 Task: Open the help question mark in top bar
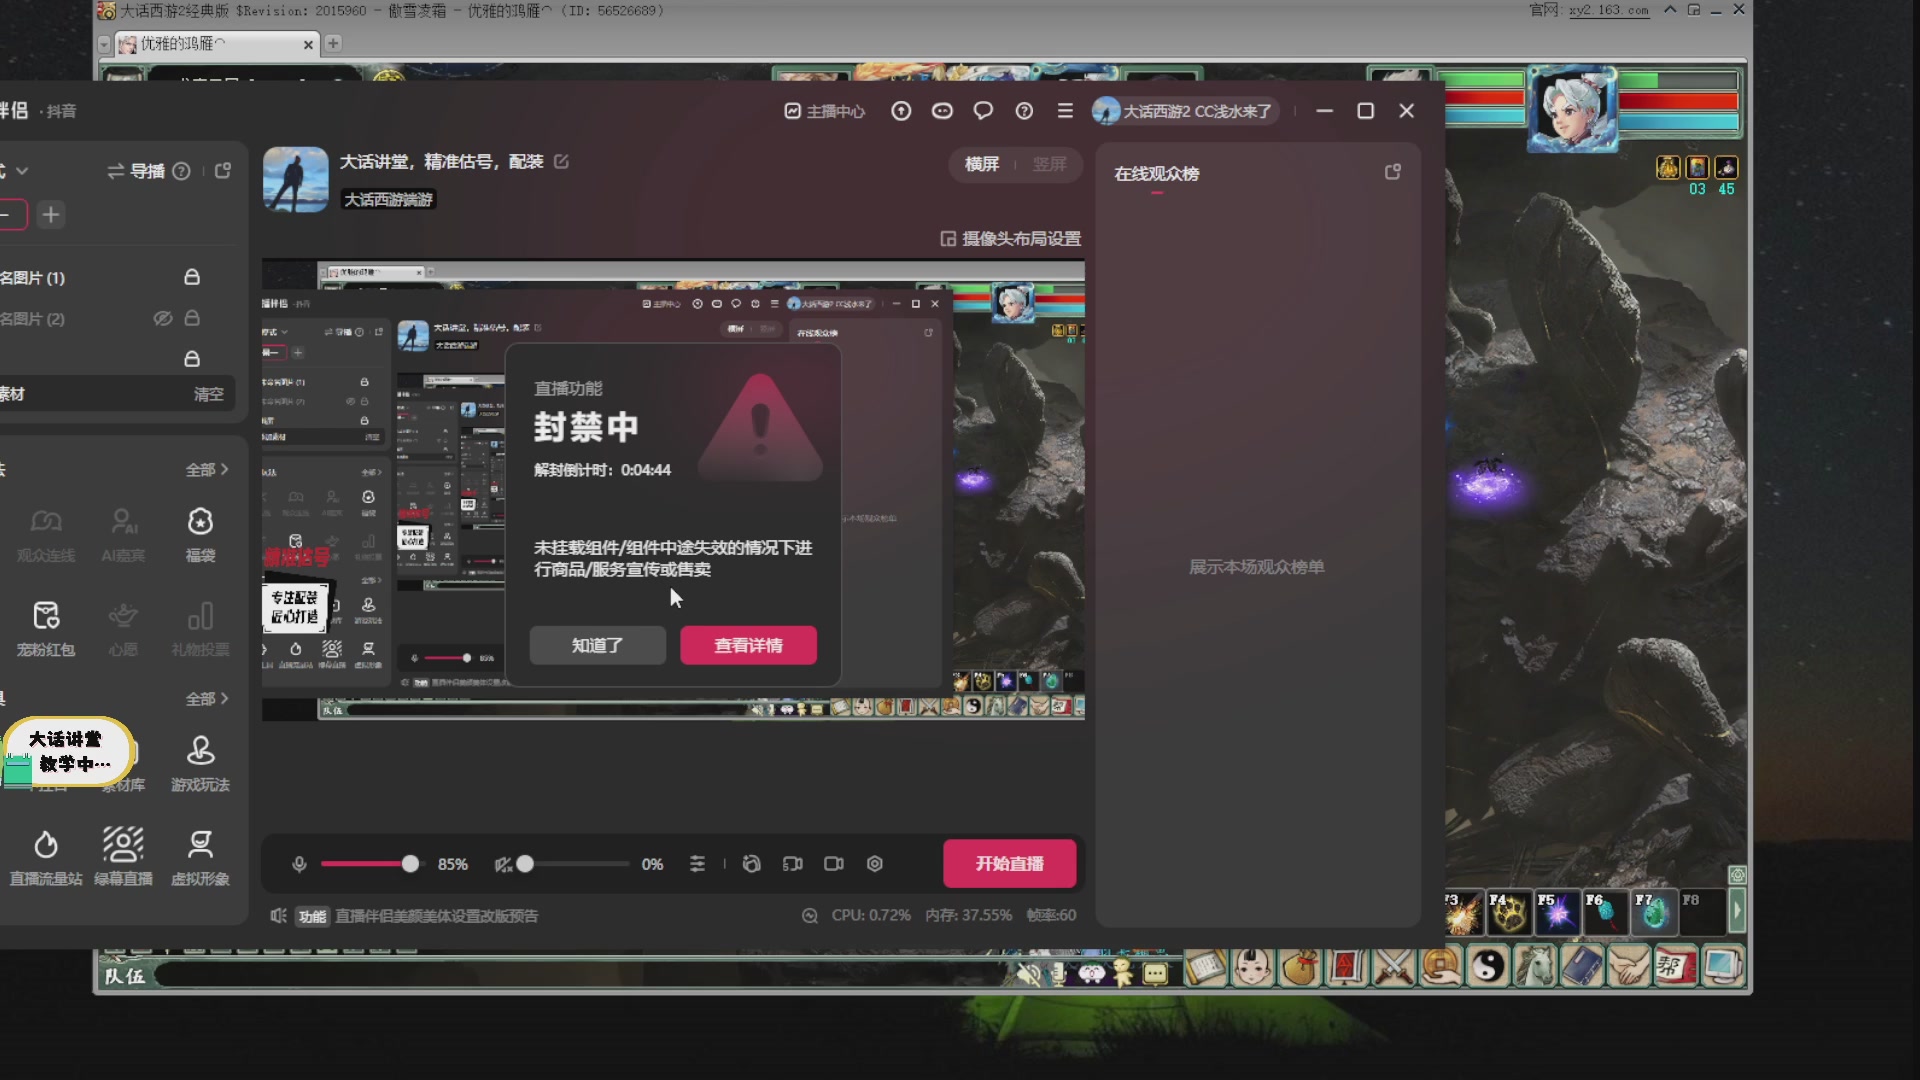point(1024,111)
